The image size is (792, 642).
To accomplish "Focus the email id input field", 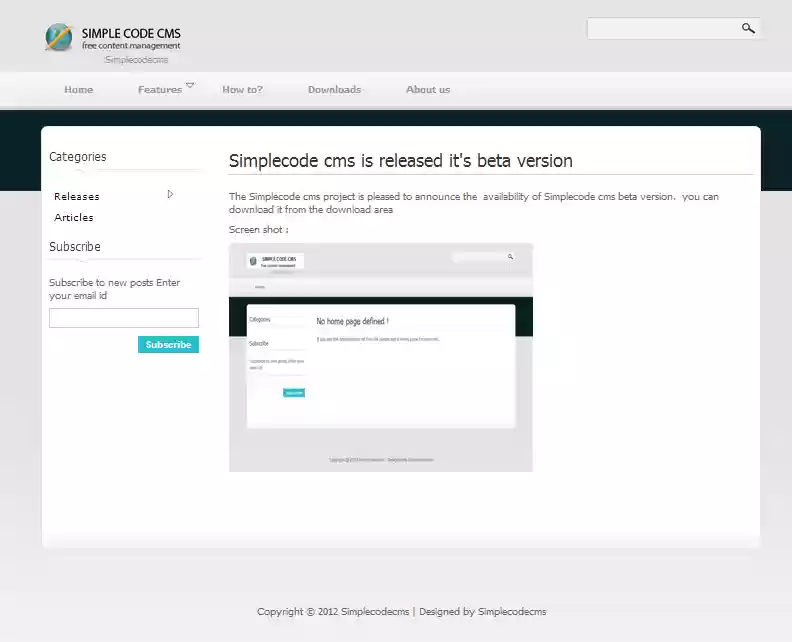I will [124, 318].
